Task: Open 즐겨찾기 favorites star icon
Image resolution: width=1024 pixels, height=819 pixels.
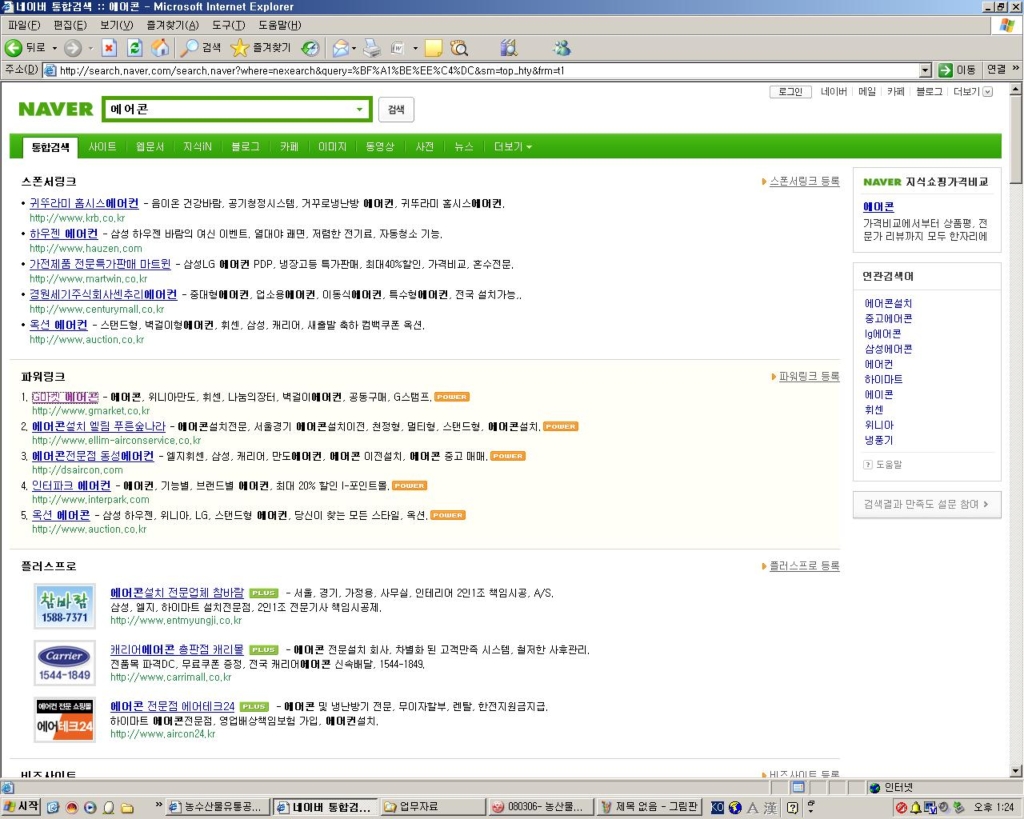Action: pos(261,48)
